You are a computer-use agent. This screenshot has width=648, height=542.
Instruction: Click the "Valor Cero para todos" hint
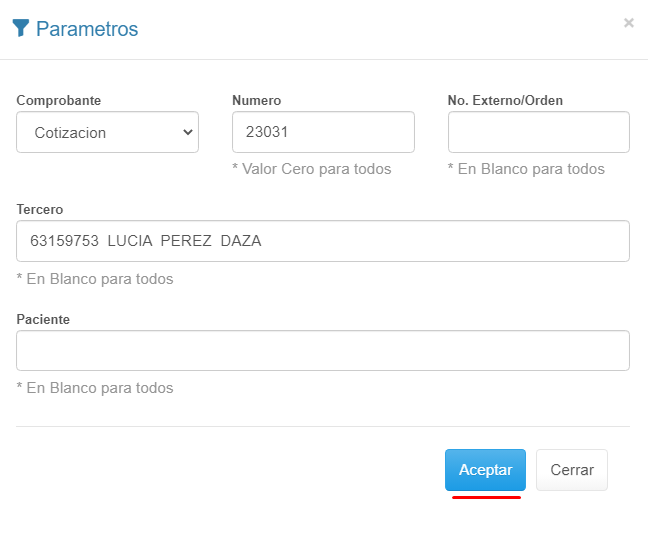(311, 169)
